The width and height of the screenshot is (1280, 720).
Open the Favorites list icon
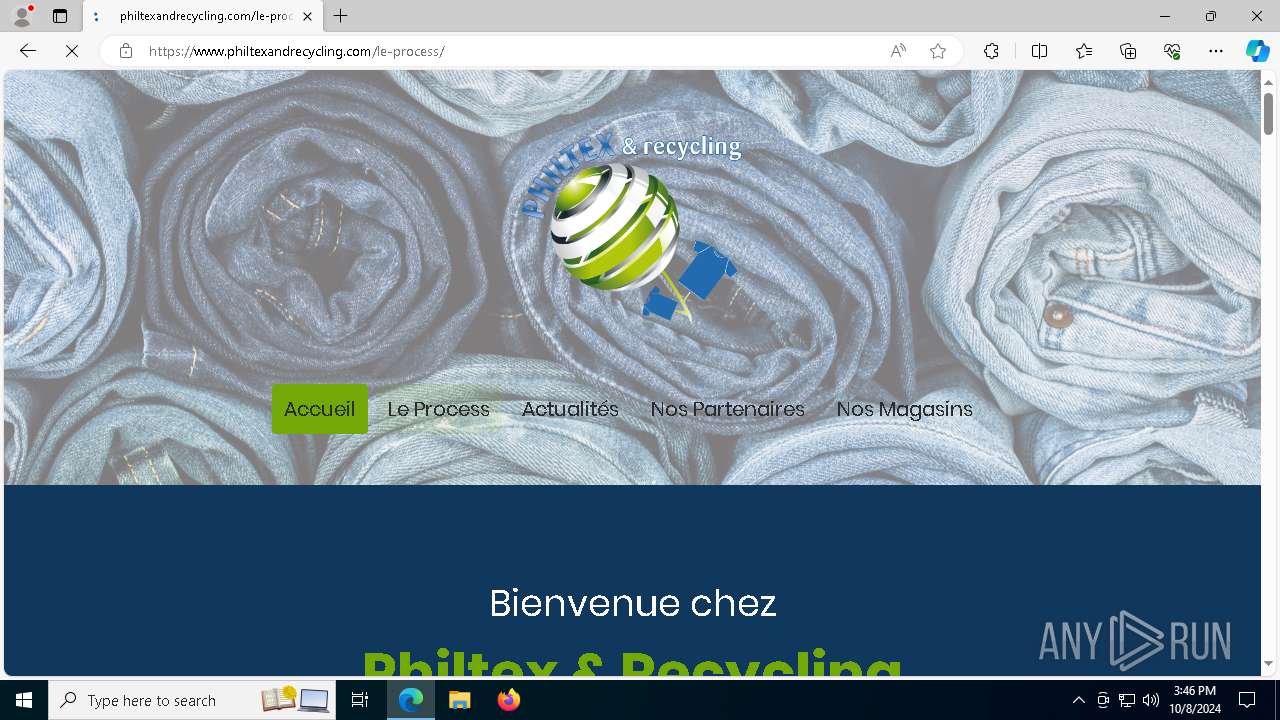pyautogui.click(x=1084, y=51)
